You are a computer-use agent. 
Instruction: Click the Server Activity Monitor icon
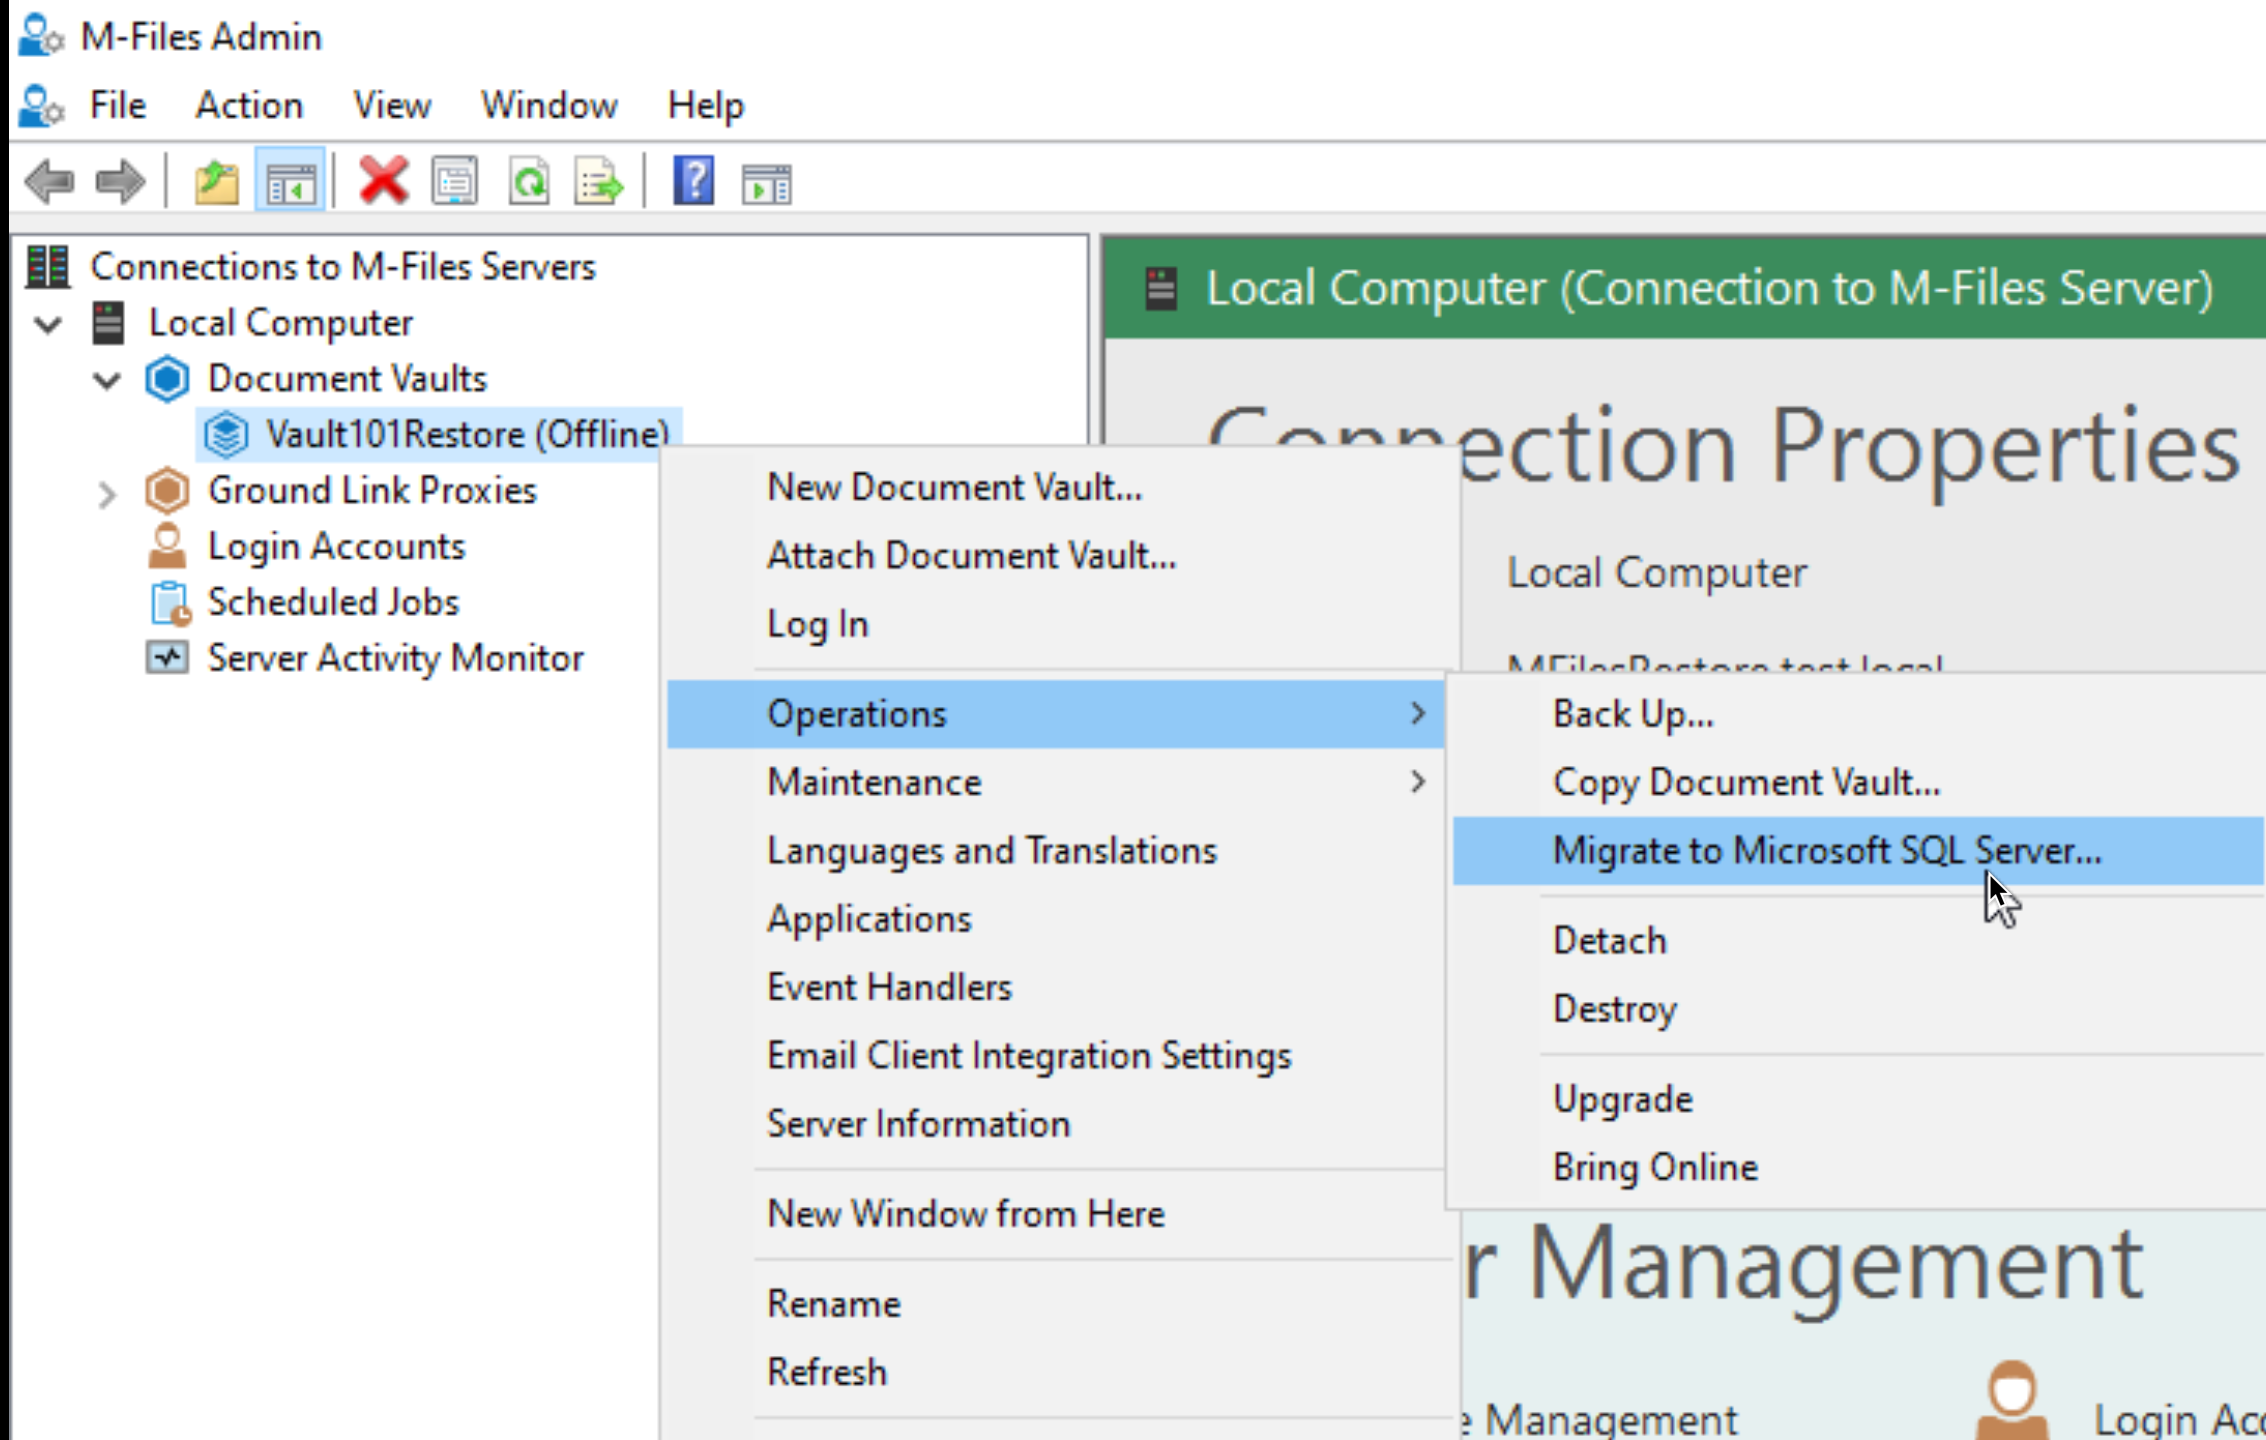coord(167,658)
